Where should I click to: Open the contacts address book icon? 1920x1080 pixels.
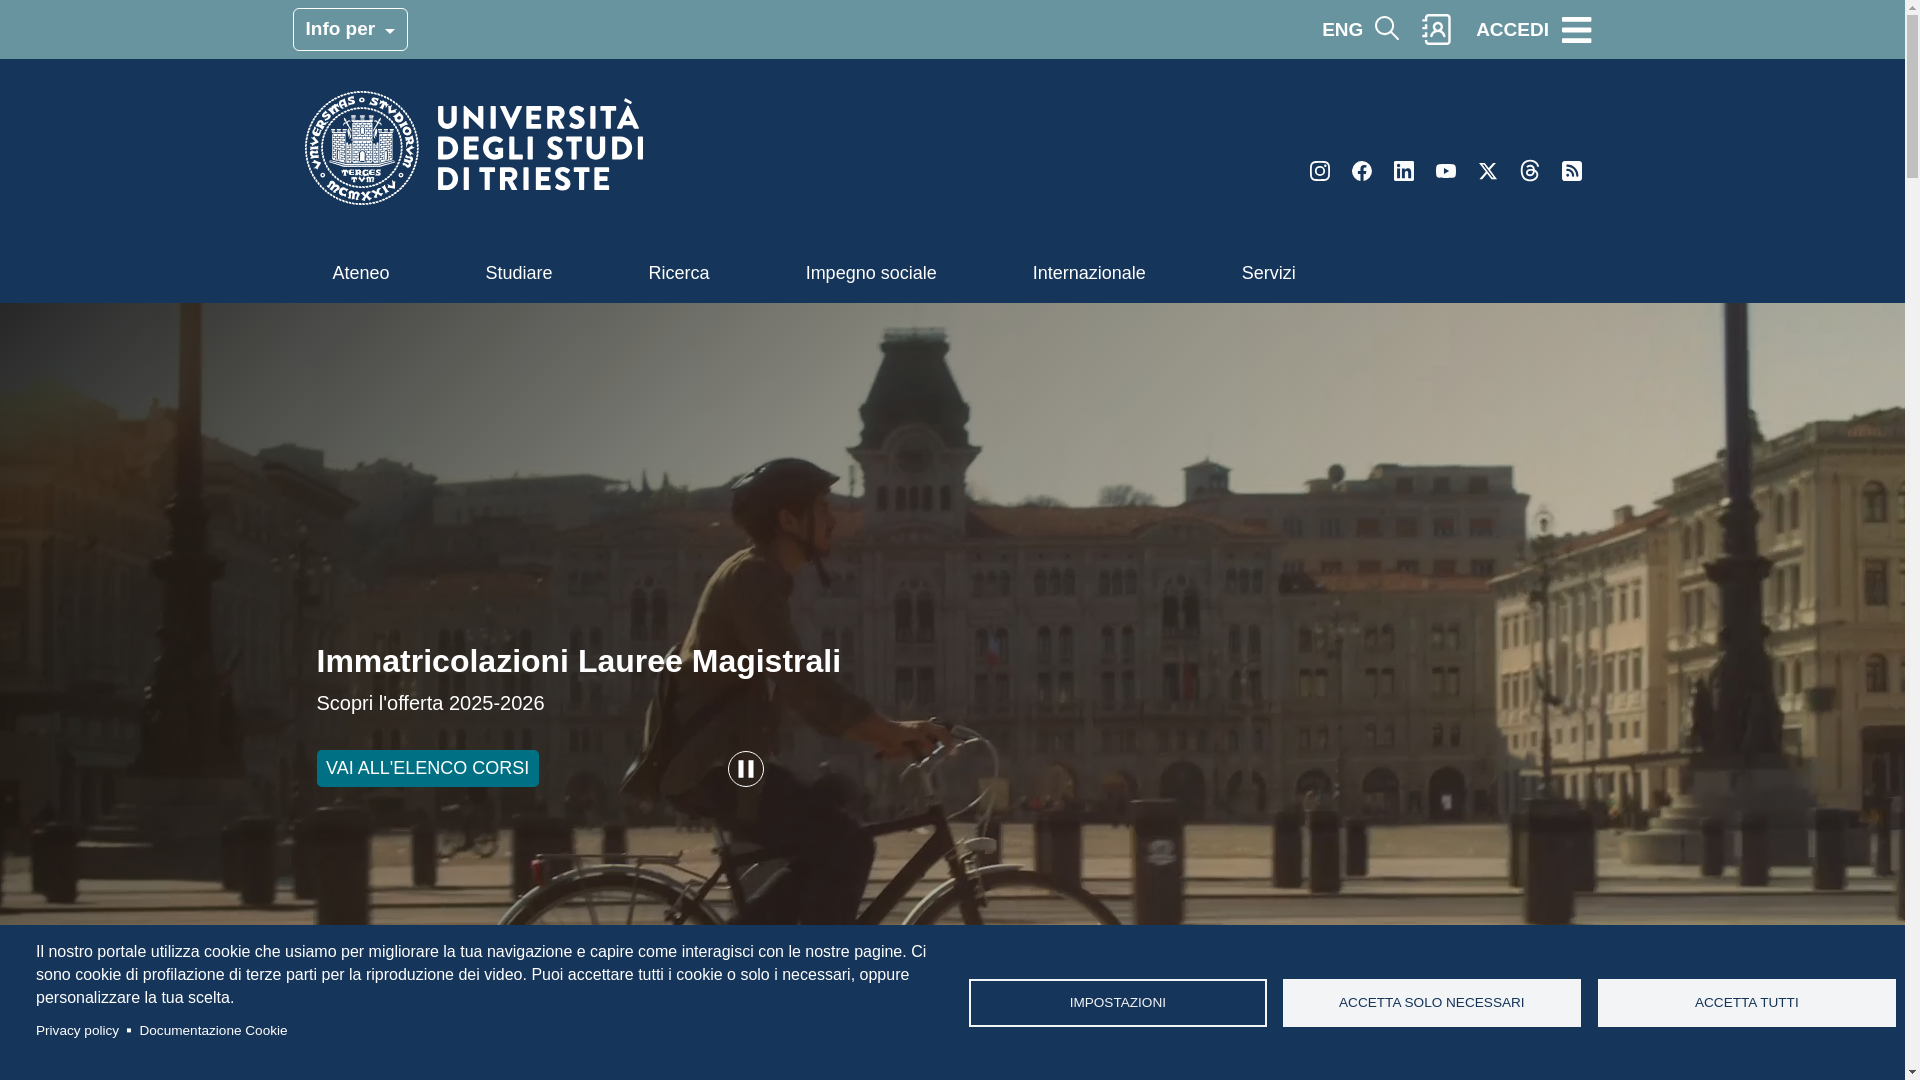1437,29
